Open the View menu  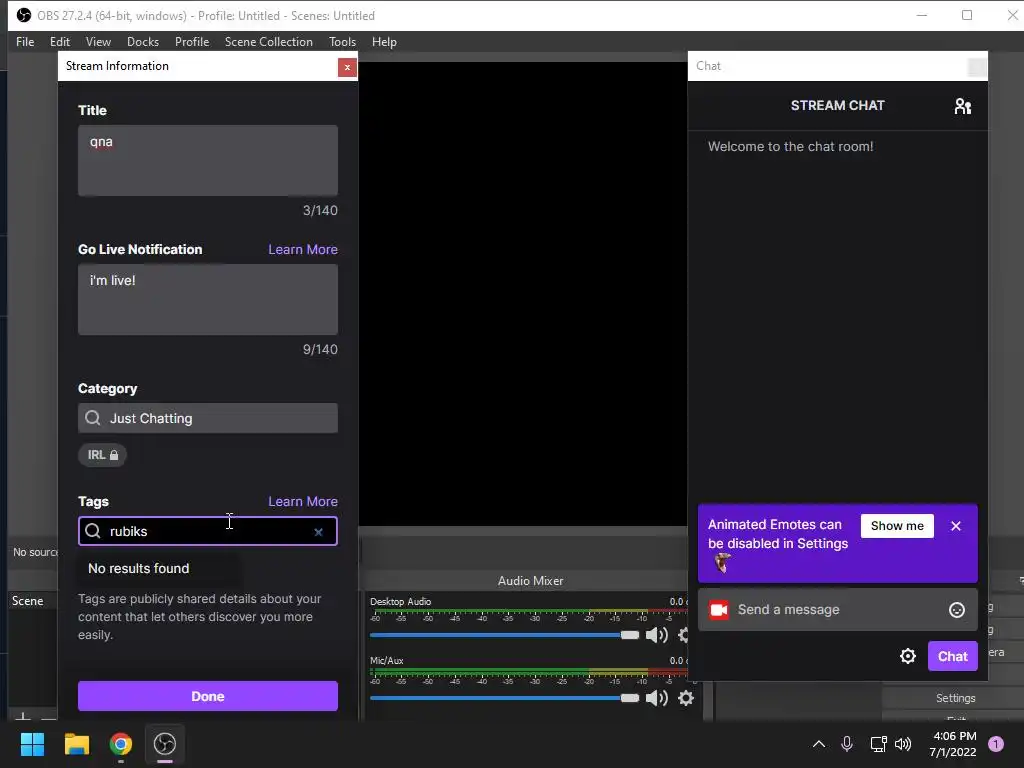point(98,42)
